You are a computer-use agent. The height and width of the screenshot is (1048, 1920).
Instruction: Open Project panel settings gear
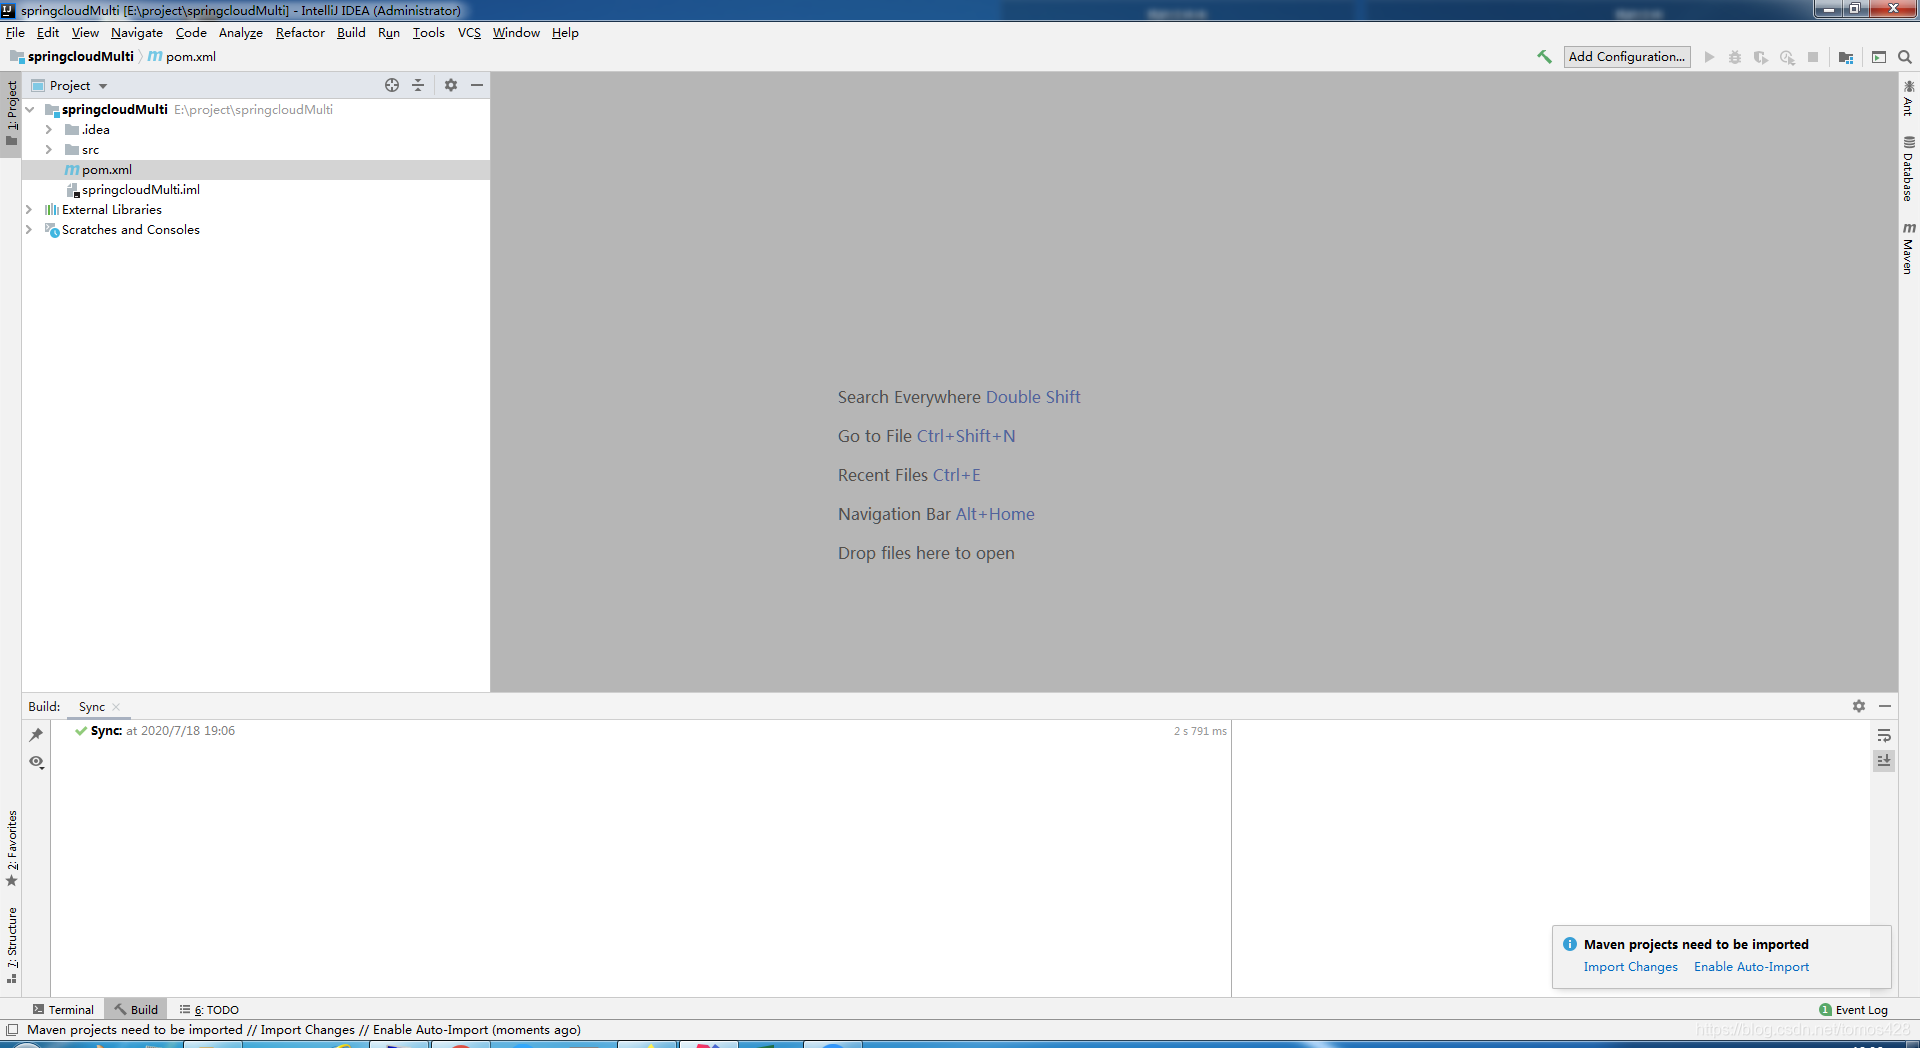pyautogui.click(x=451, y=85)
